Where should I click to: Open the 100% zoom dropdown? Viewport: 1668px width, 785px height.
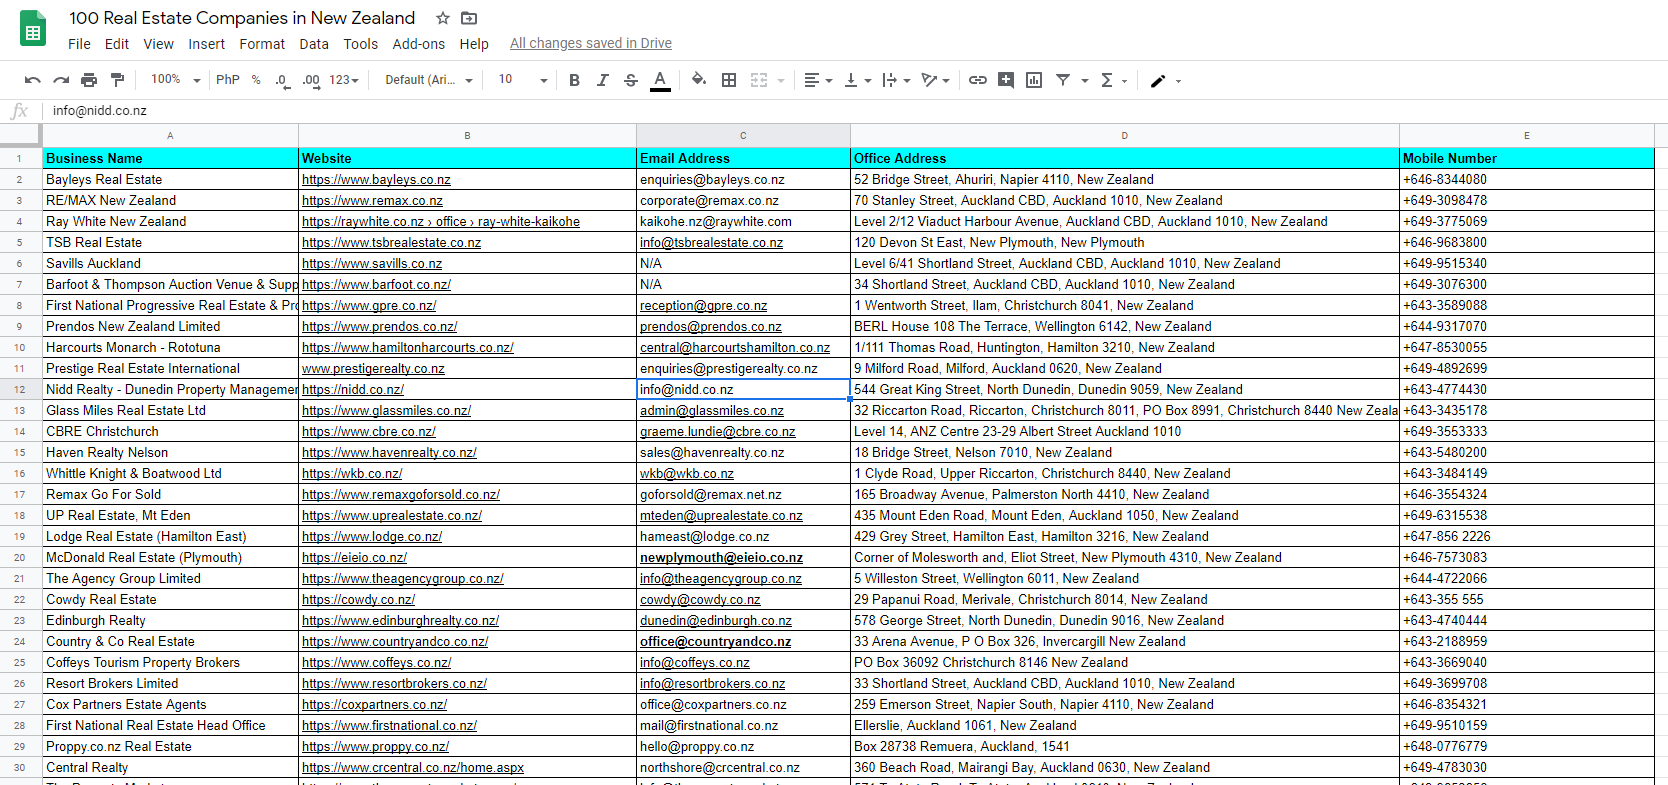pyautogui.click(x=175, y=80)
